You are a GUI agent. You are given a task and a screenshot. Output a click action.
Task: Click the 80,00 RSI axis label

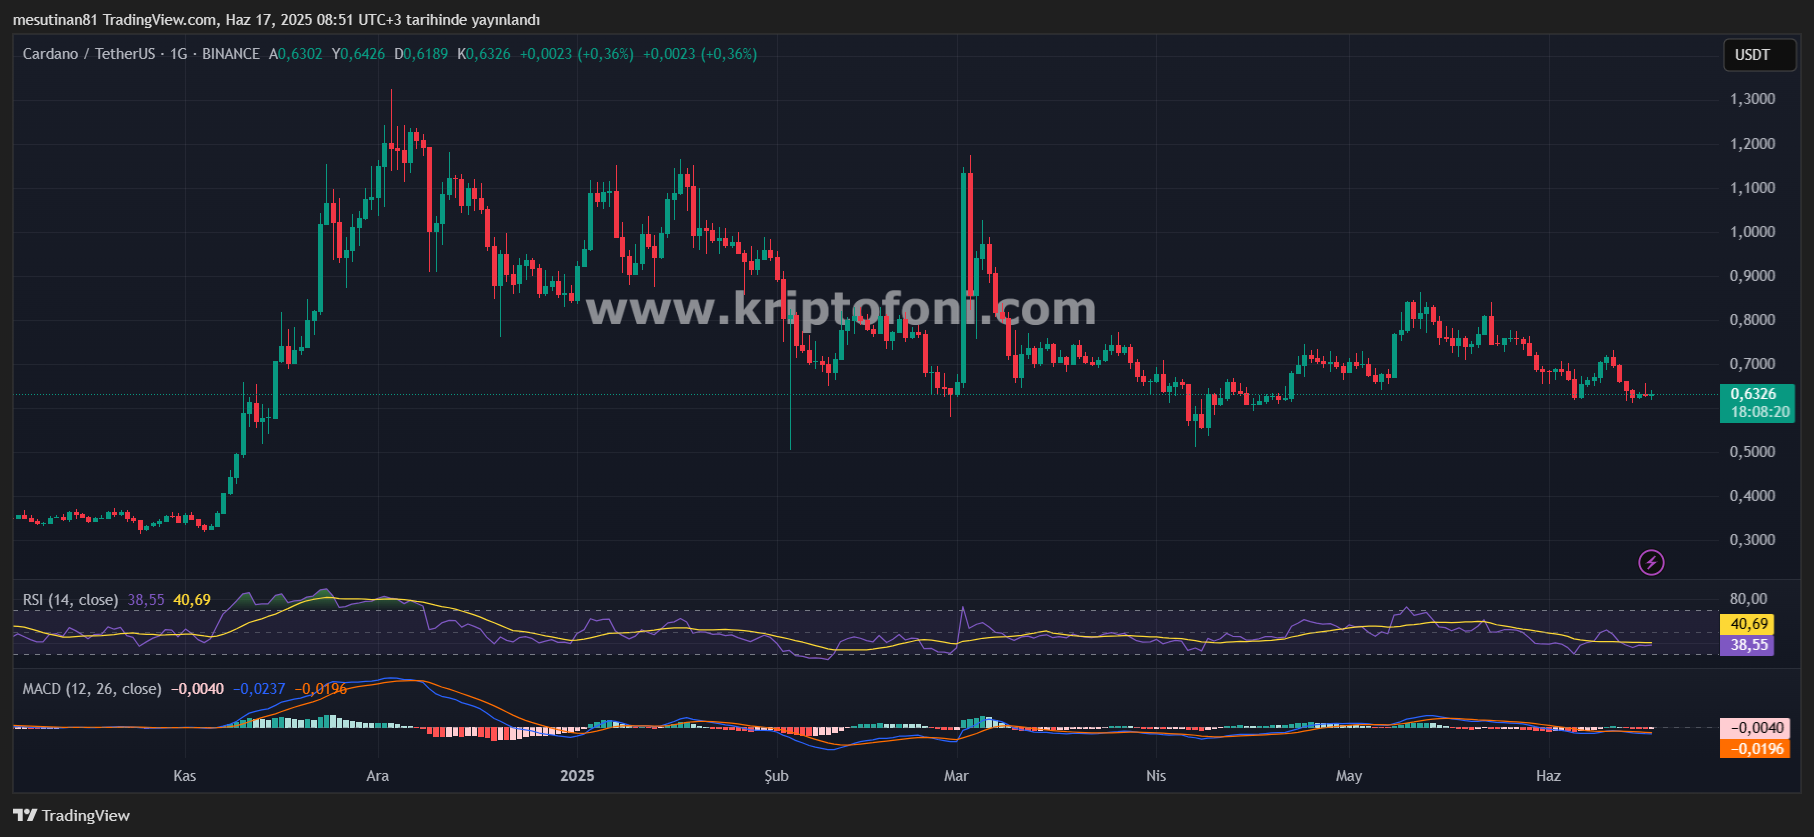[x=1749, y=599]
